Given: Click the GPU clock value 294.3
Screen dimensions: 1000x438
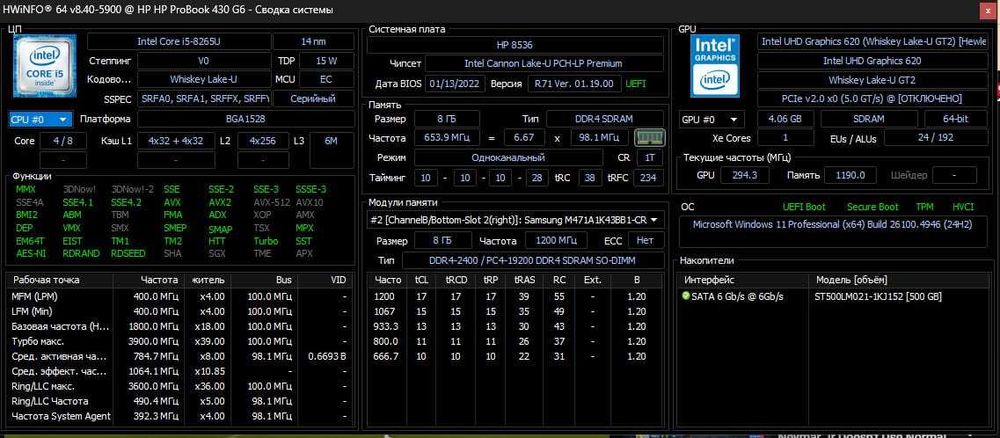Looking at the screenshot, I should pyautogui.click(x=745, y=175).
